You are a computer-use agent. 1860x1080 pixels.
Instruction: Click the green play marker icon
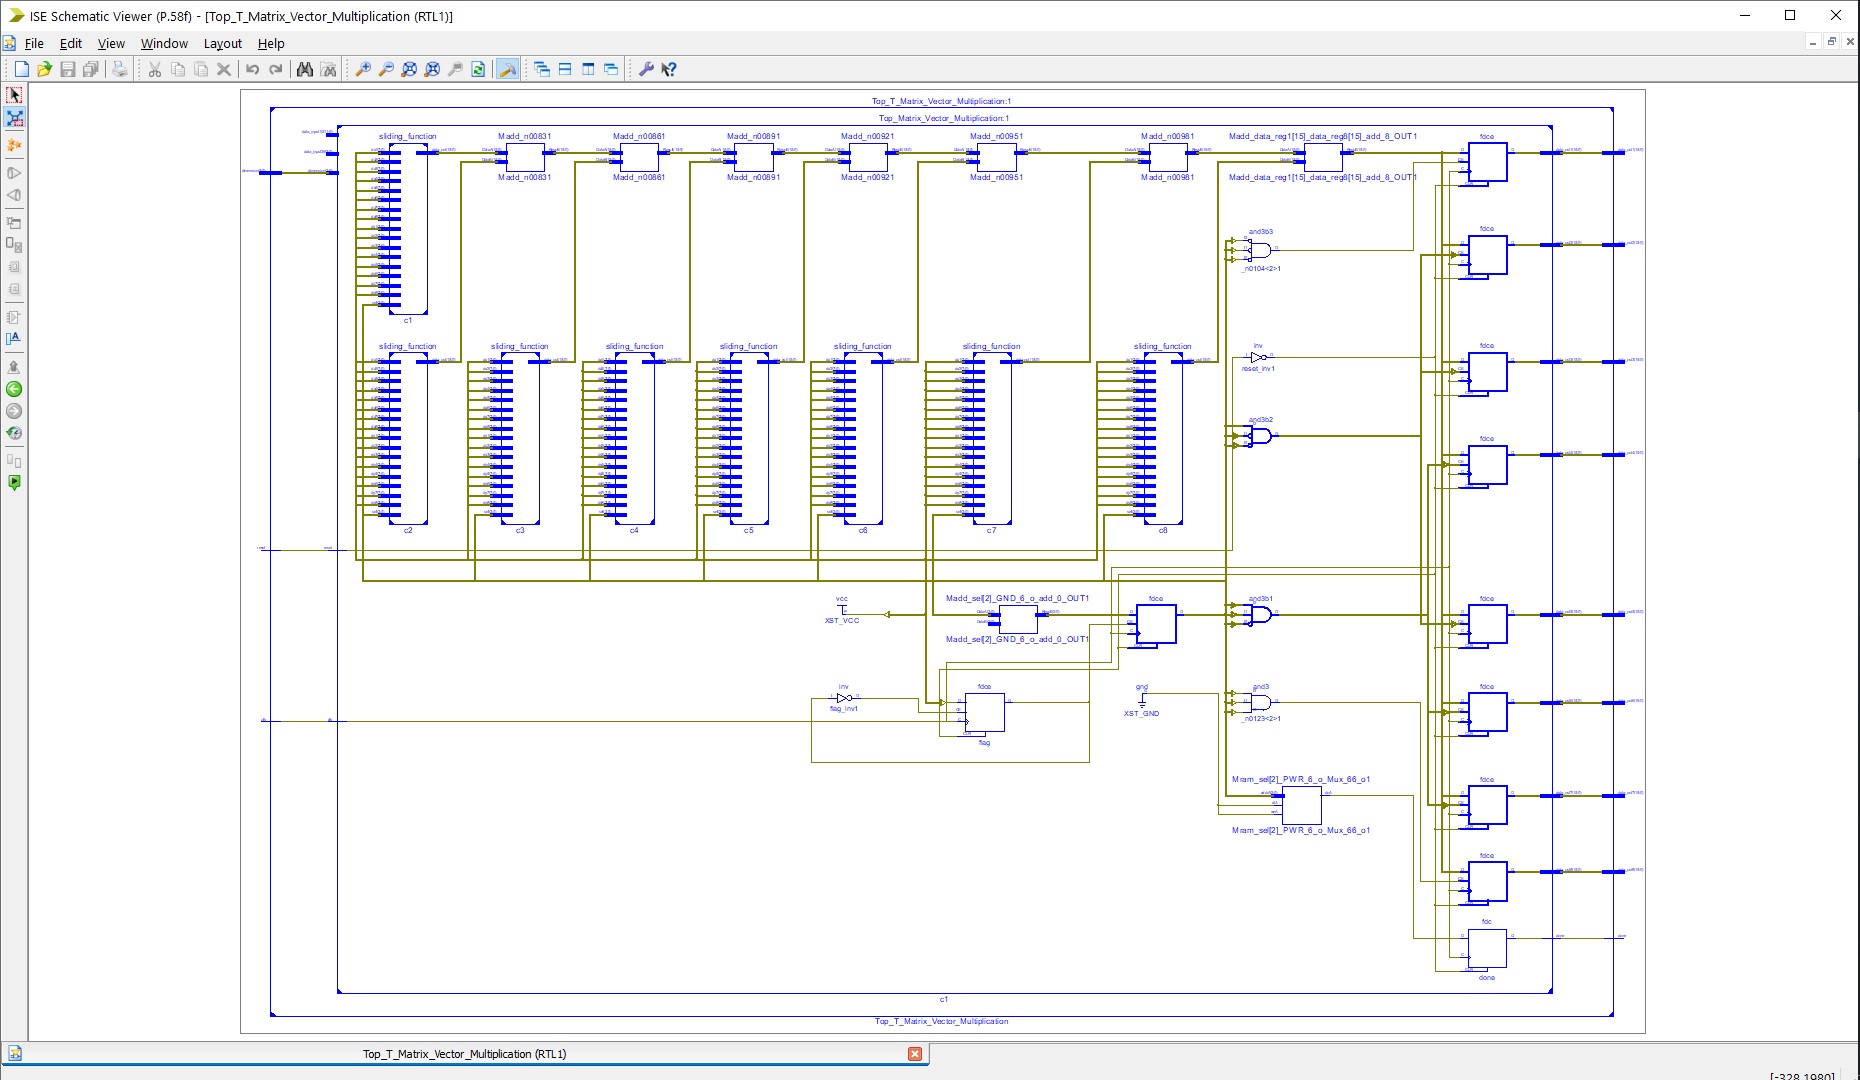pos(14,483)
